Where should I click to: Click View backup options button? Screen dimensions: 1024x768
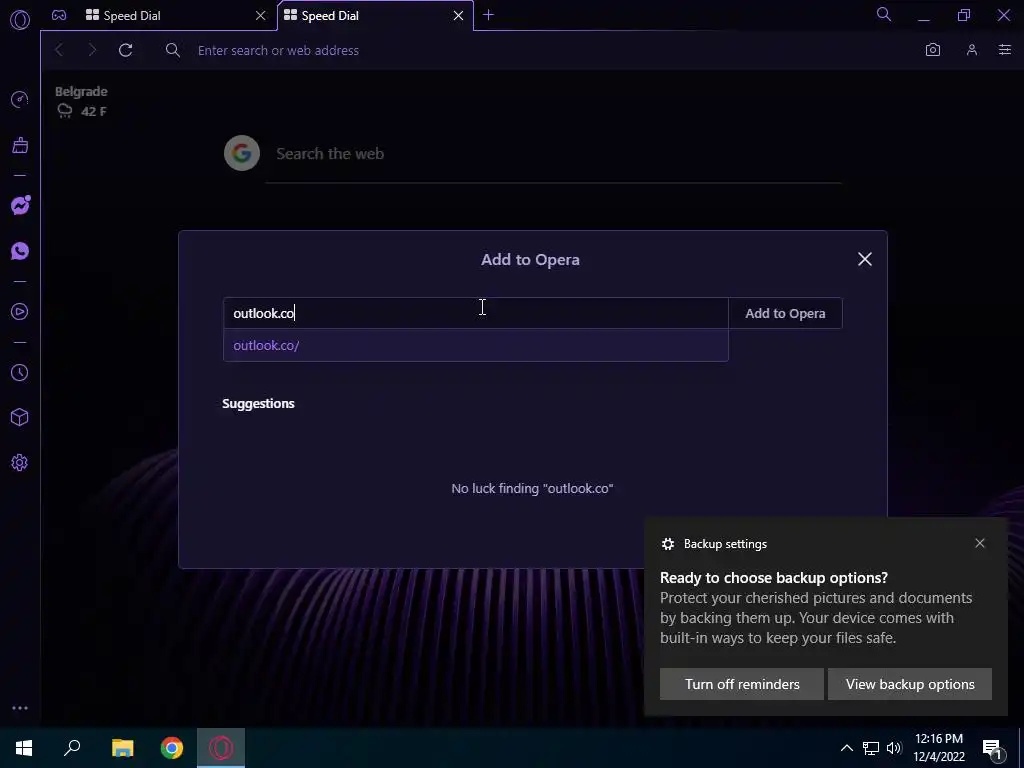tap(910, 684)
